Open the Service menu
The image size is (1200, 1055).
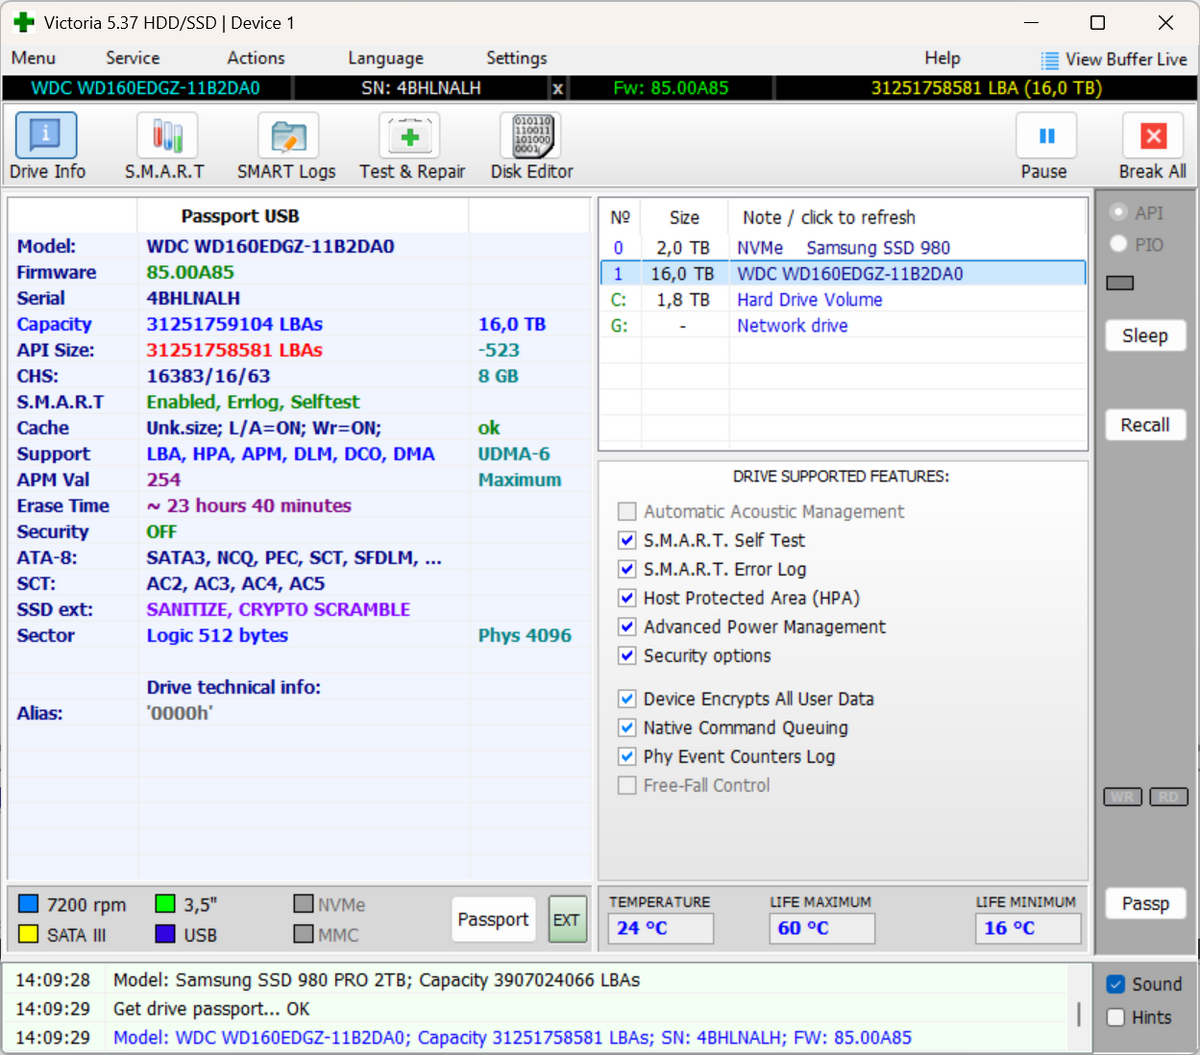pyautogui.click(x=133, y=58)
